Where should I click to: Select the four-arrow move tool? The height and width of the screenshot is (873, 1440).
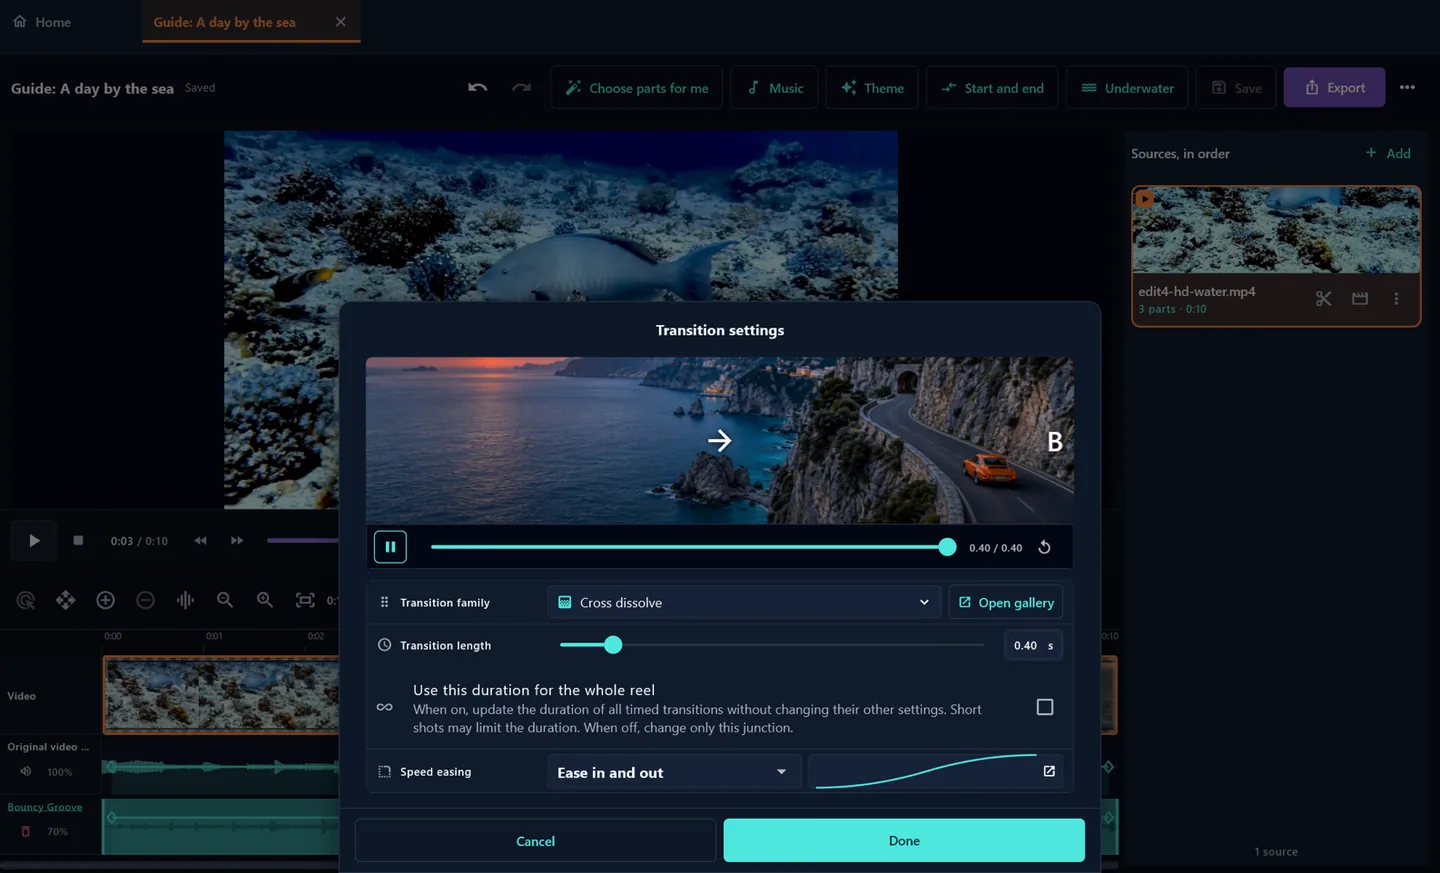[x=65, y=600]
